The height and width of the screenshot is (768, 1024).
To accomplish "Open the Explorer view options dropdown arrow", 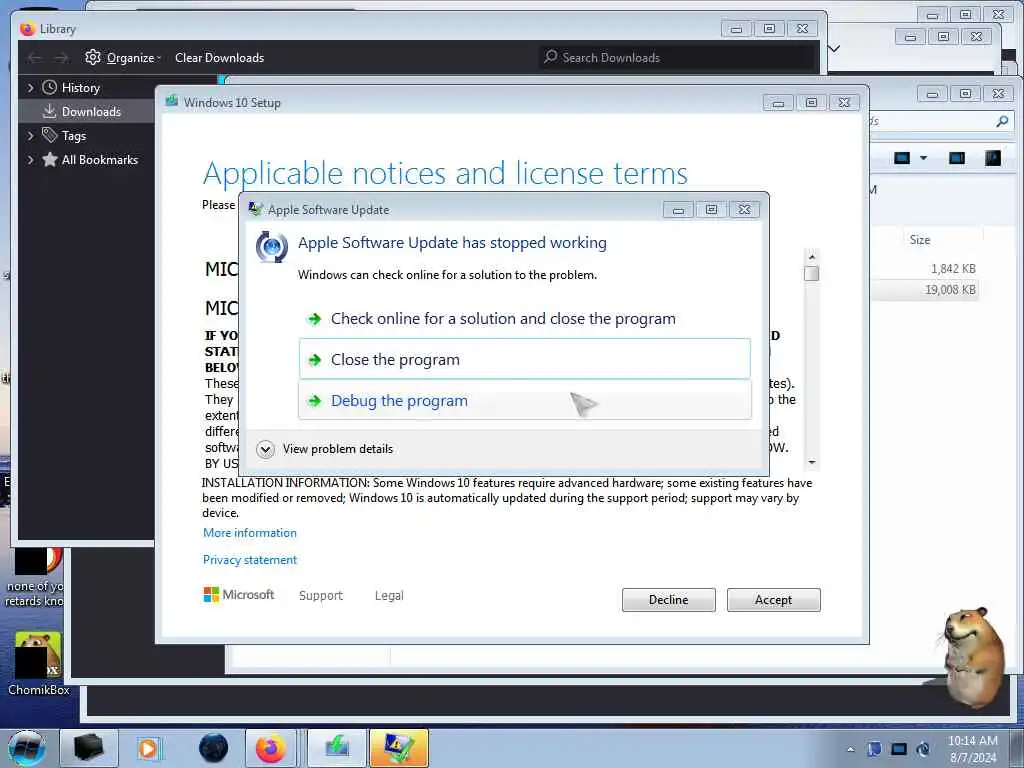I will [923, 158].
